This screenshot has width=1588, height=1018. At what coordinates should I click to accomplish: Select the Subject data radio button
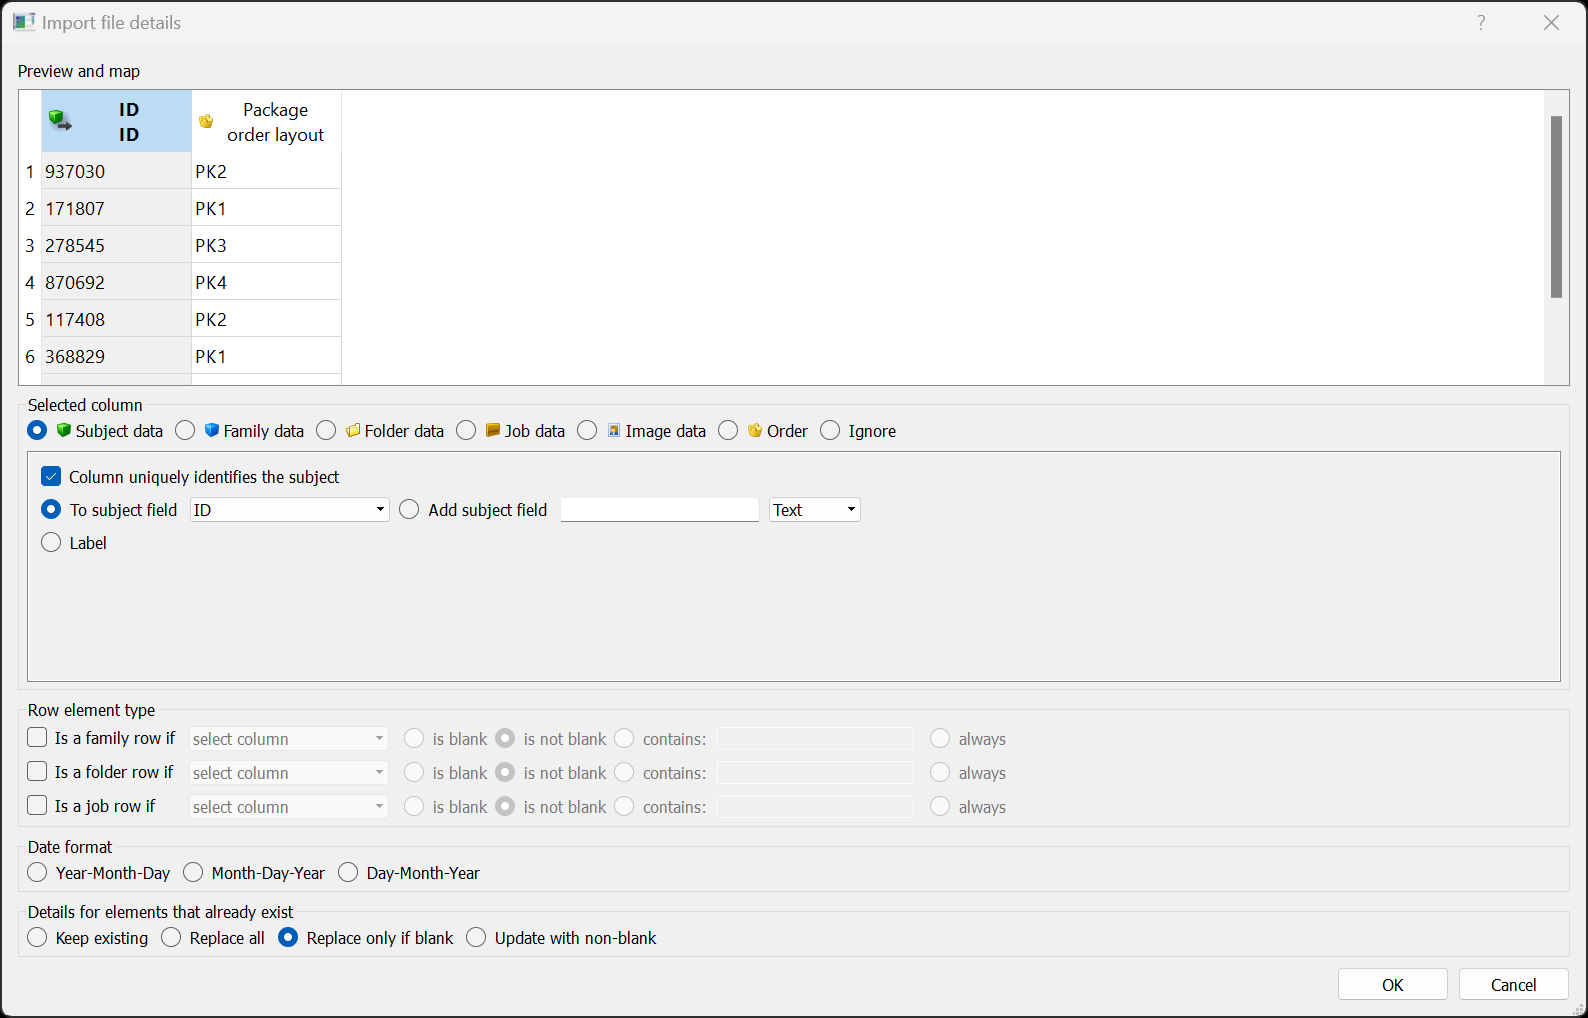point(37,430)
